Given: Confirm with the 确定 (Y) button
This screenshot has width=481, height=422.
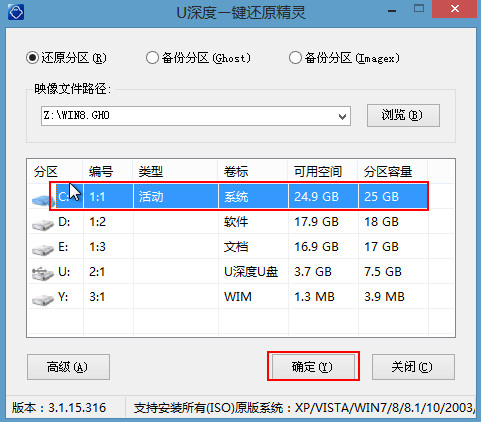Looking at the screenshot, I should coord(313,367).
